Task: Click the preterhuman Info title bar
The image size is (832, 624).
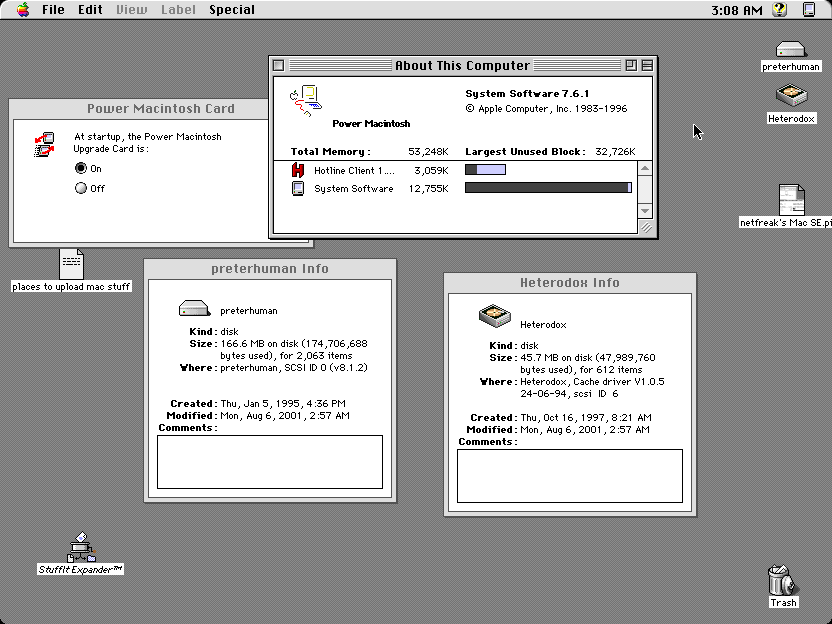Action: 270,268
